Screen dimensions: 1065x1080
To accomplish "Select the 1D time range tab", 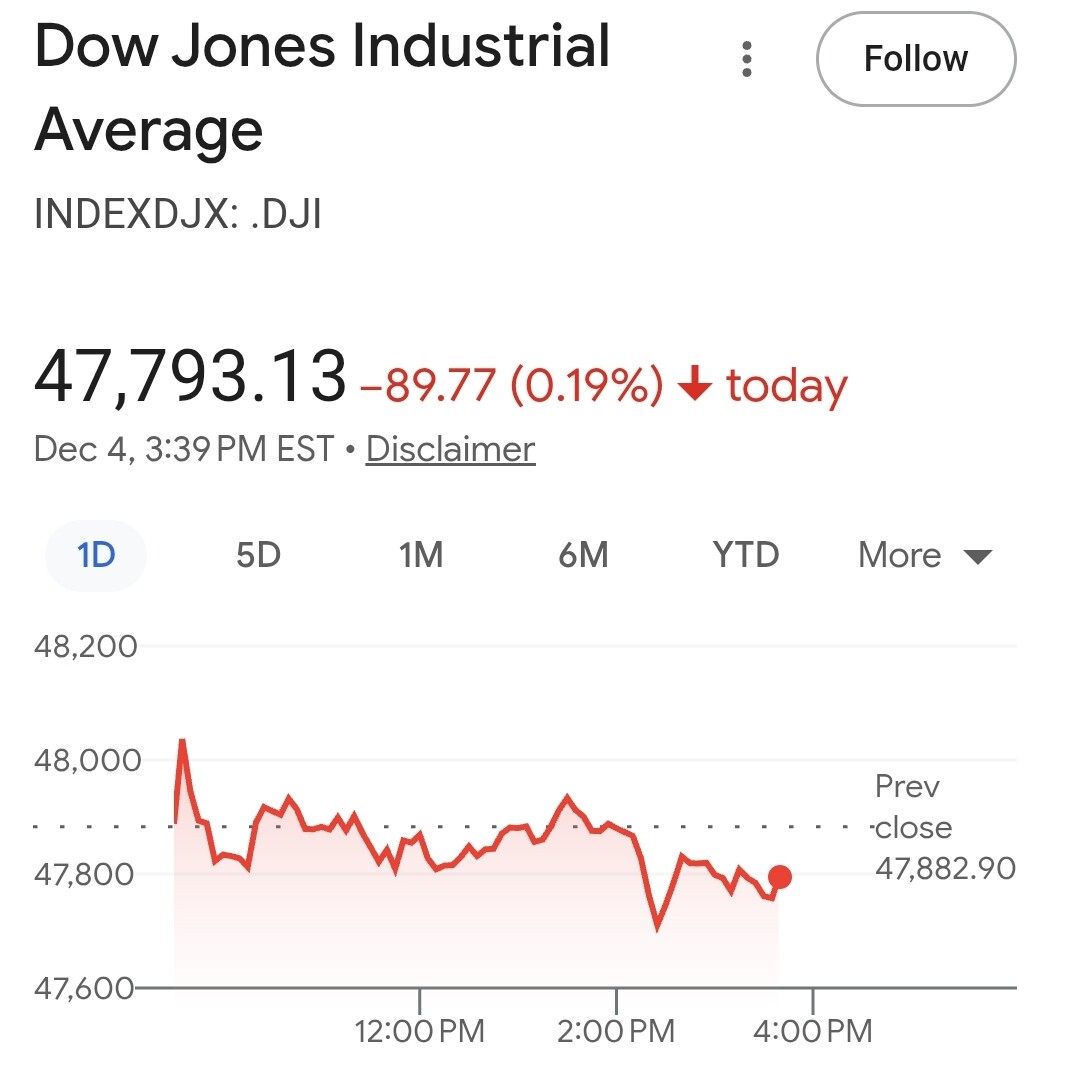I will (96, 555).
